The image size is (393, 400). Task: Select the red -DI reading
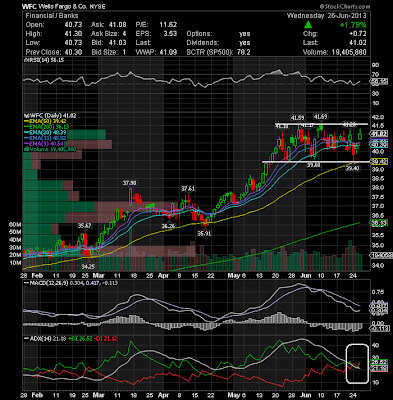coord(105,339)
